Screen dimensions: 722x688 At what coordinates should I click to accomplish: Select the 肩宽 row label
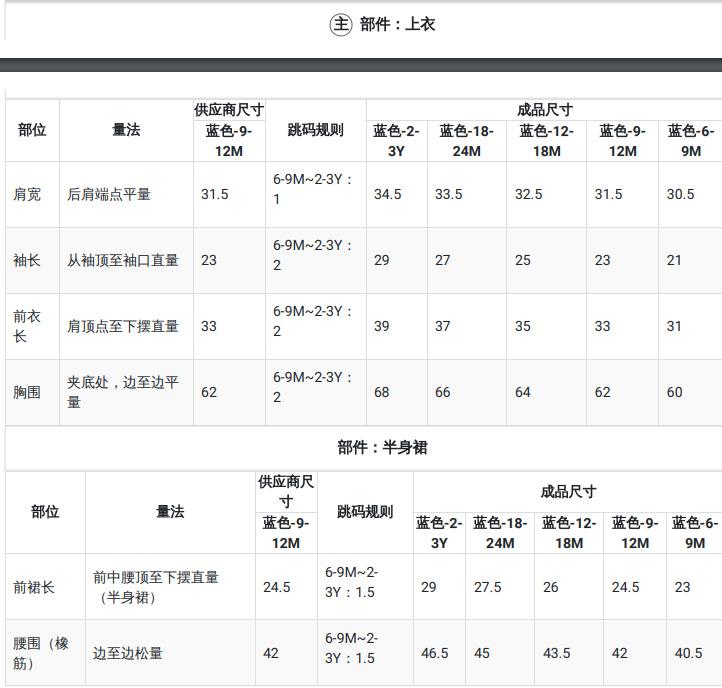tap(28, 194)
